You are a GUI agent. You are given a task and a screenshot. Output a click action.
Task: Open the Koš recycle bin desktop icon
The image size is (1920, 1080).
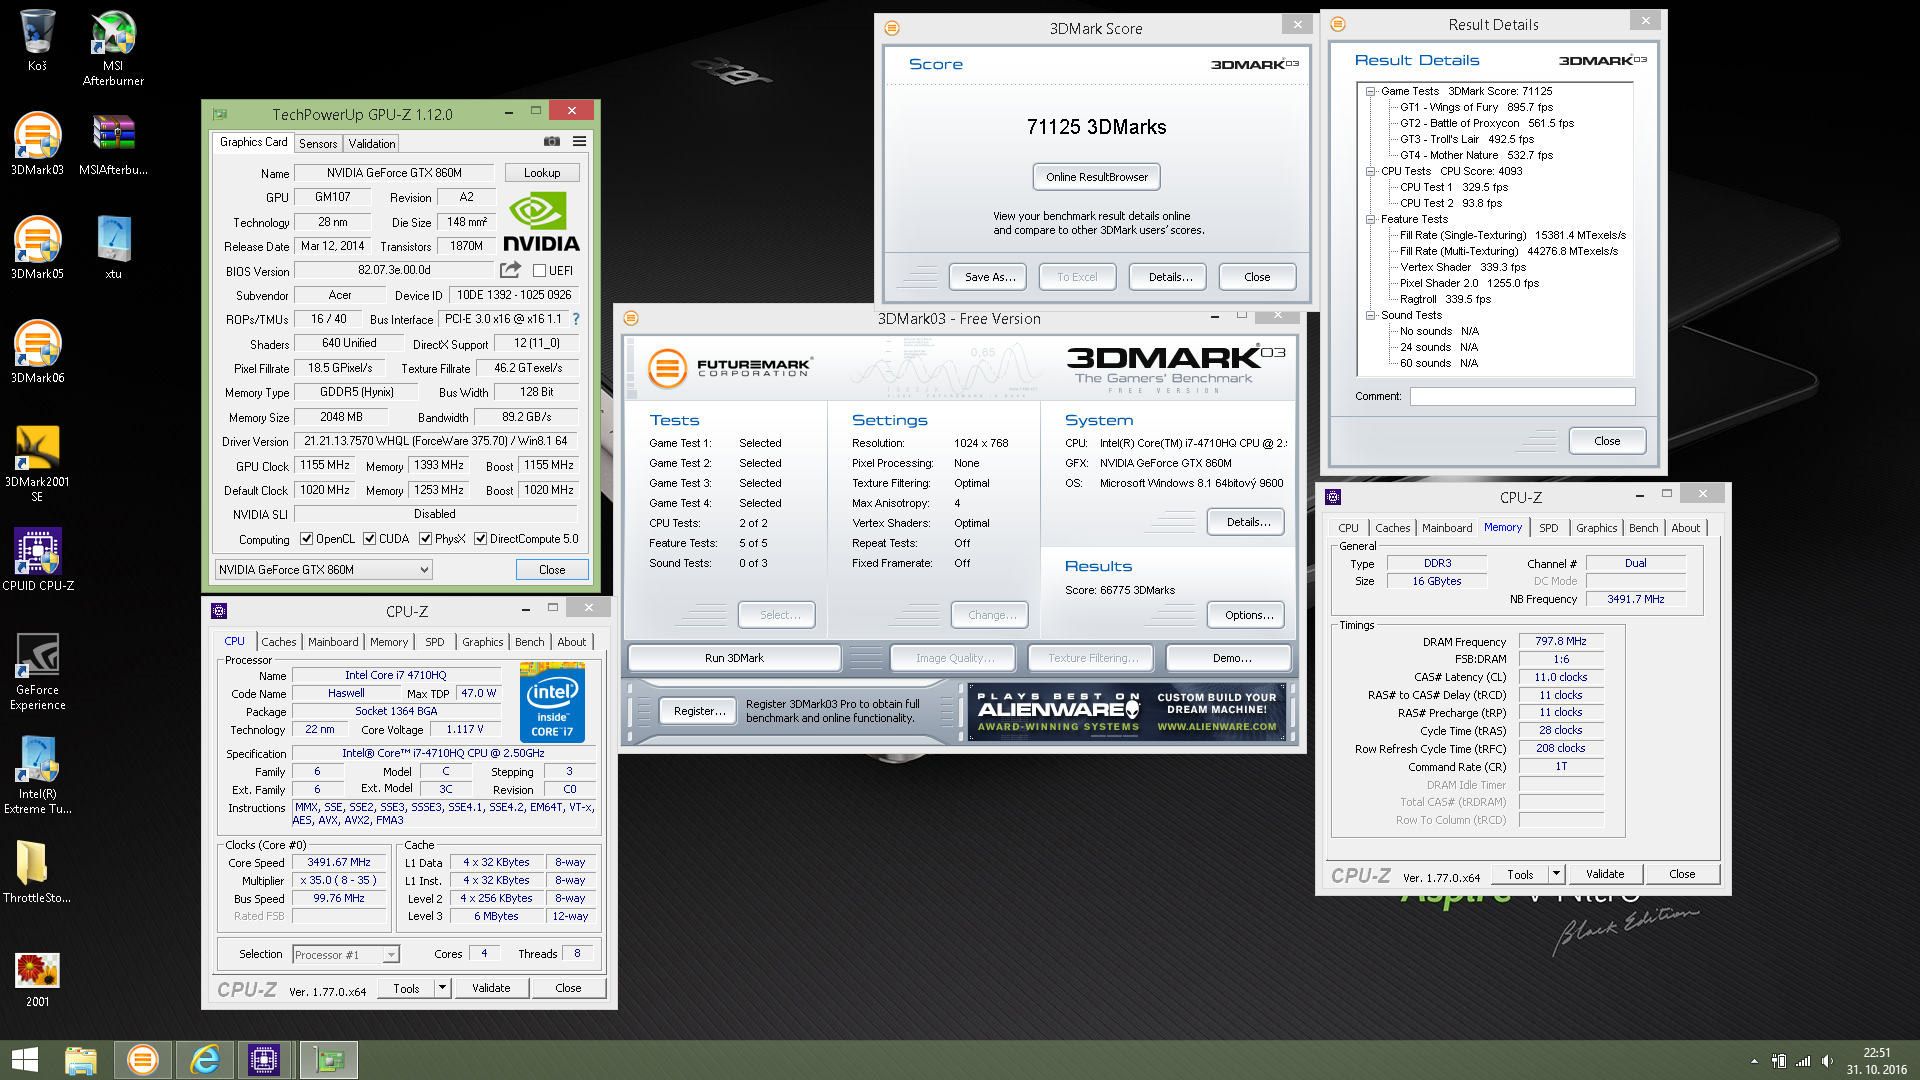point(37,40)
